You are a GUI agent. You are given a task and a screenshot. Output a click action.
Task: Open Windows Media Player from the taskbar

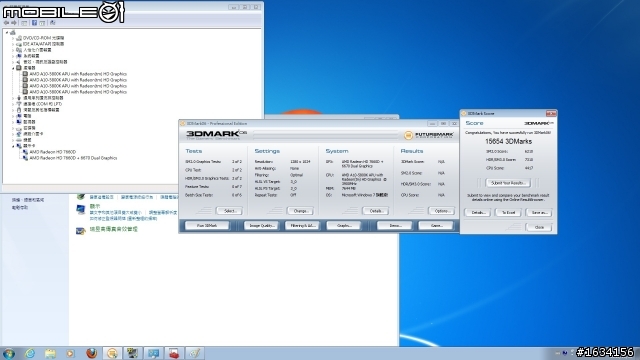tap(70, 353)
